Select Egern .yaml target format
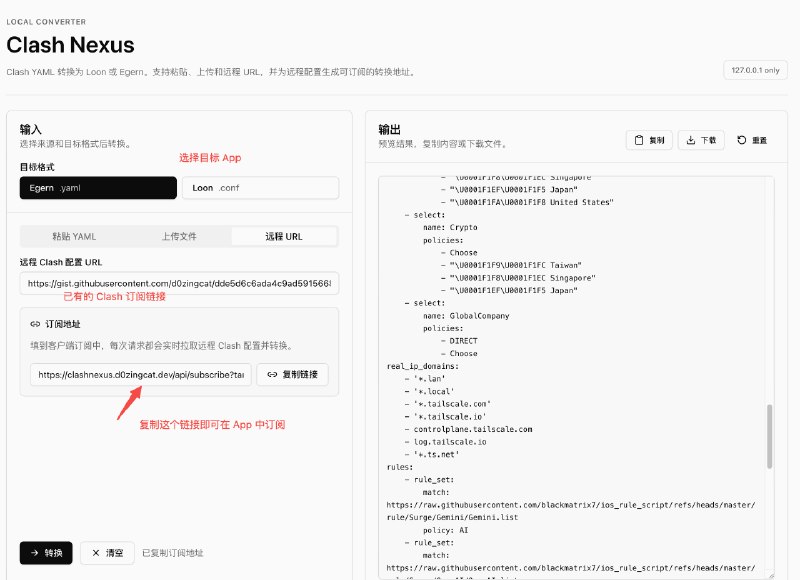800x580 pixels. [x=98, y=188]
